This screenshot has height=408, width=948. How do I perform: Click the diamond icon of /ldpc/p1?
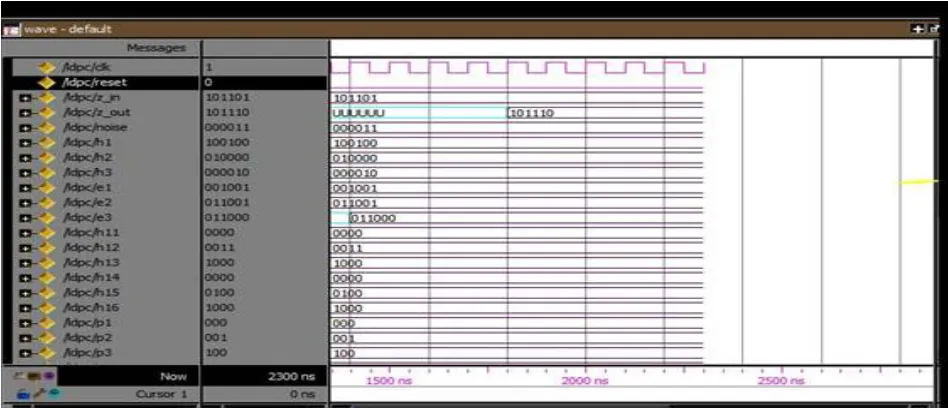point(47,323)
